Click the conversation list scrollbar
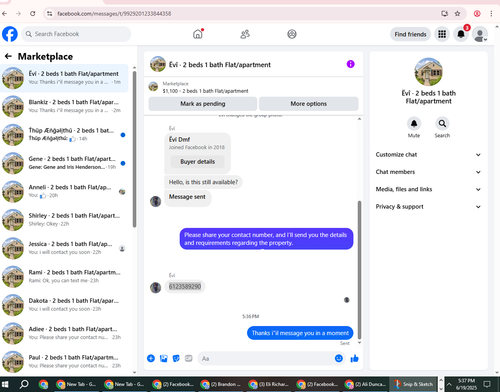This screenshot has height=392, width=500. tap(134, 148)
